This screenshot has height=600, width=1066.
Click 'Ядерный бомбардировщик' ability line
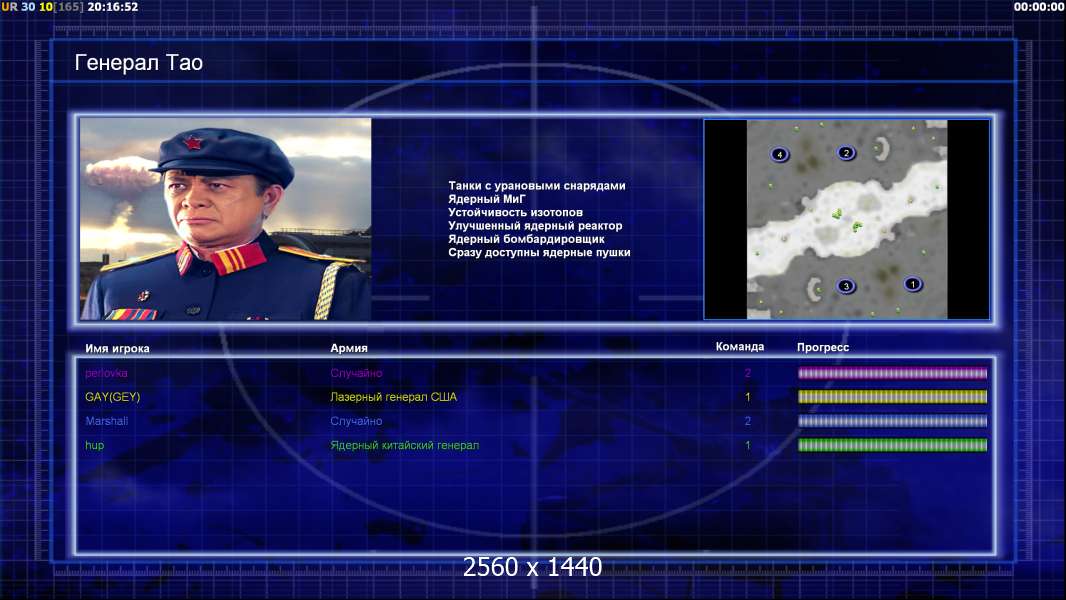click(x=526, y=239)
